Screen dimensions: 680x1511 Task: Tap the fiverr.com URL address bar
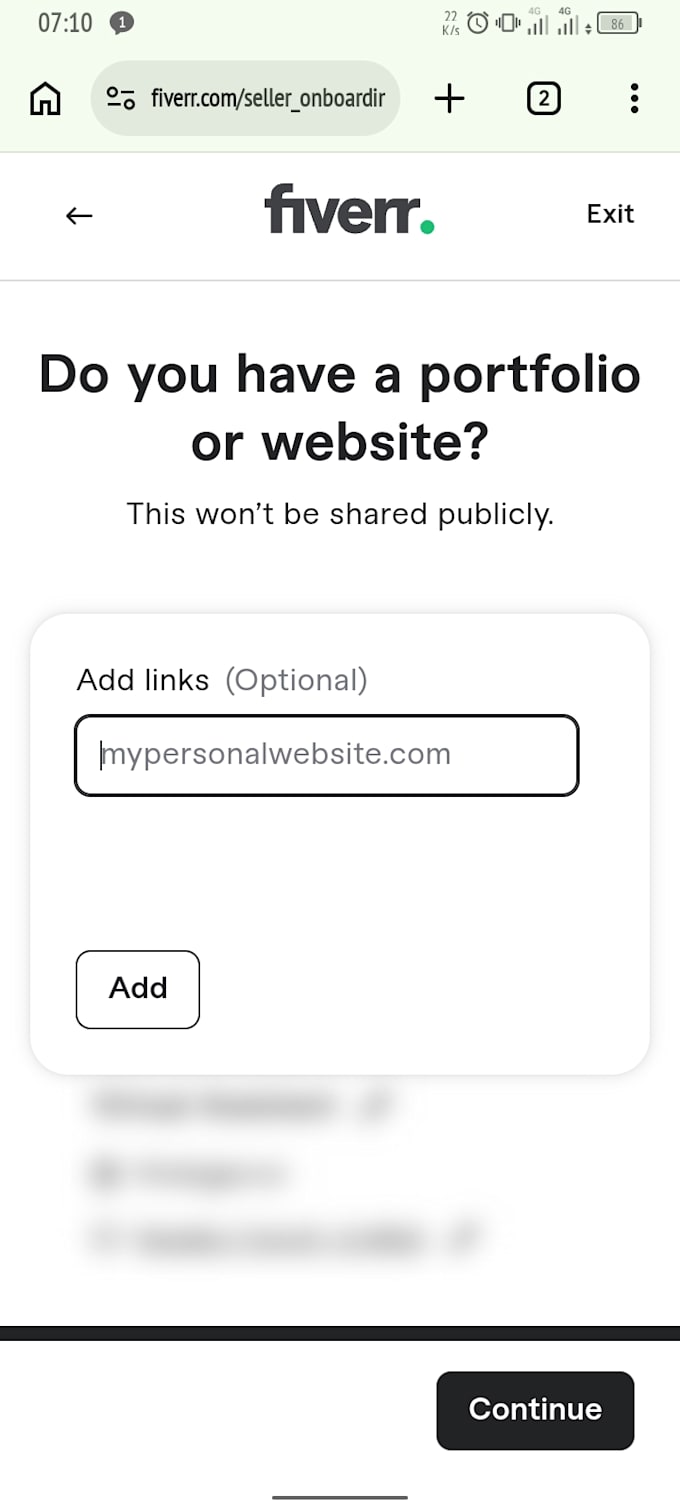click(245, 98)
